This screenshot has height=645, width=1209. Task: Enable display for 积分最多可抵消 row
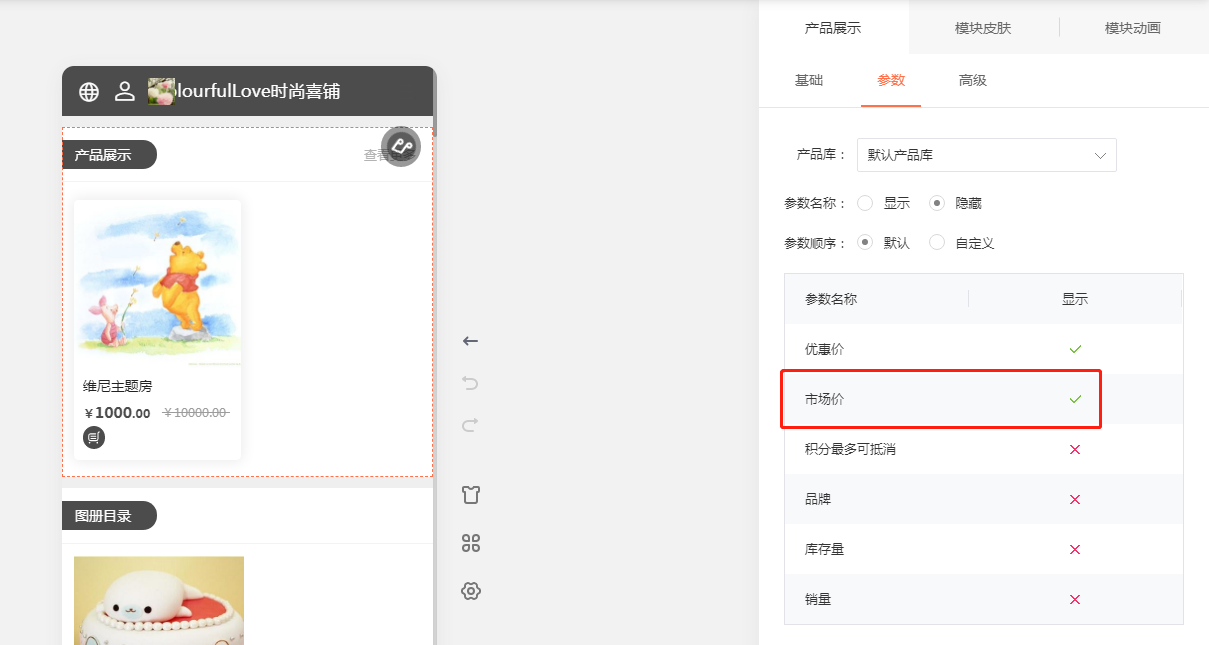[x=1075, y=449]
